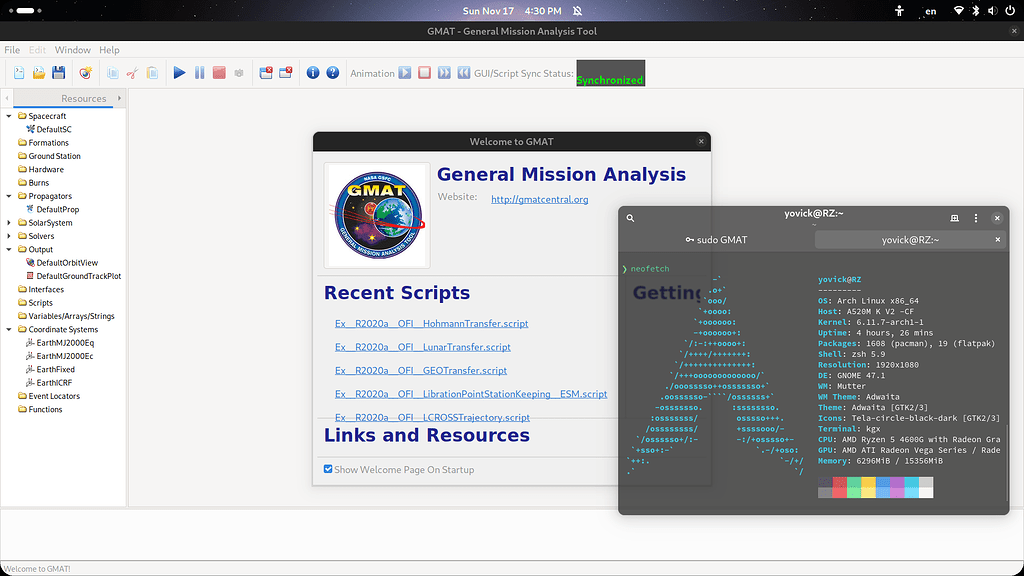
Task: Expand the SolarSystem tree node
Action: point(9,222)
